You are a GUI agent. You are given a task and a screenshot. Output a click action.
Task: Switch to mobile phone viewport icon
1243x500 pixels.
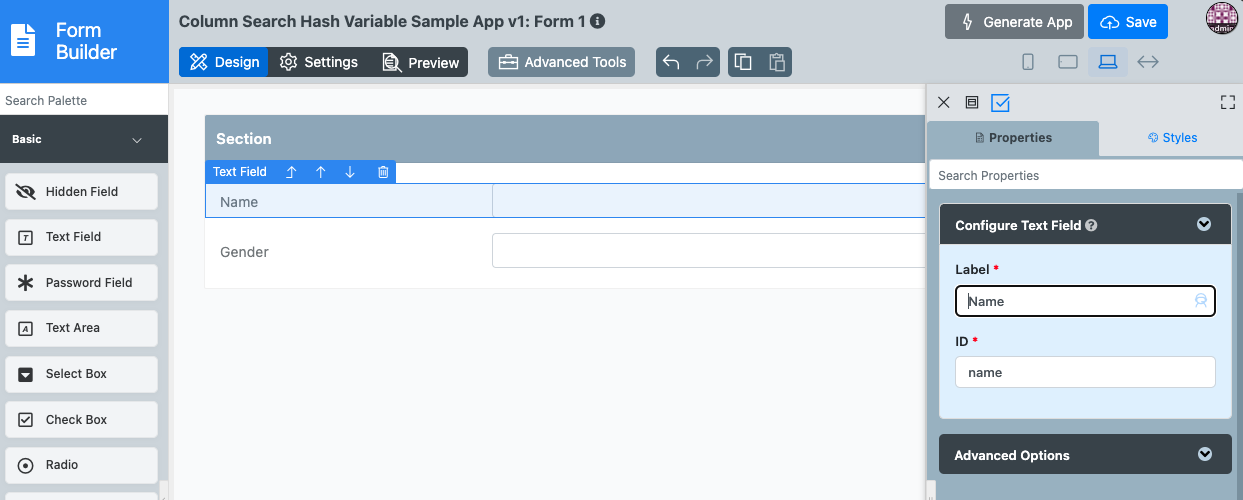[x=1028, y=62]
